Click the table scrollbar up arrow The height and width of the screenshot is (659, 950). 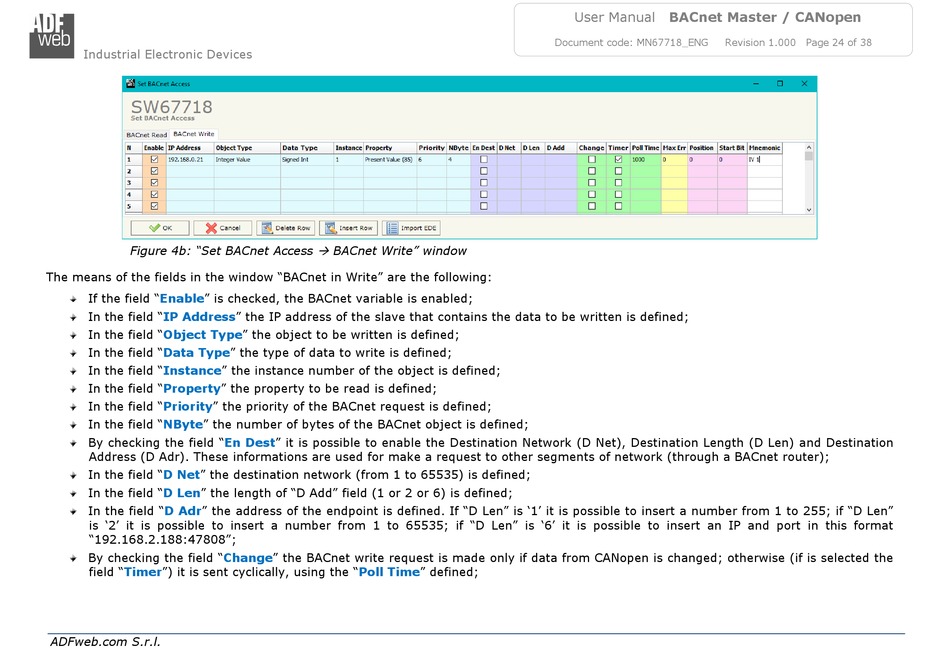point(808,147)
